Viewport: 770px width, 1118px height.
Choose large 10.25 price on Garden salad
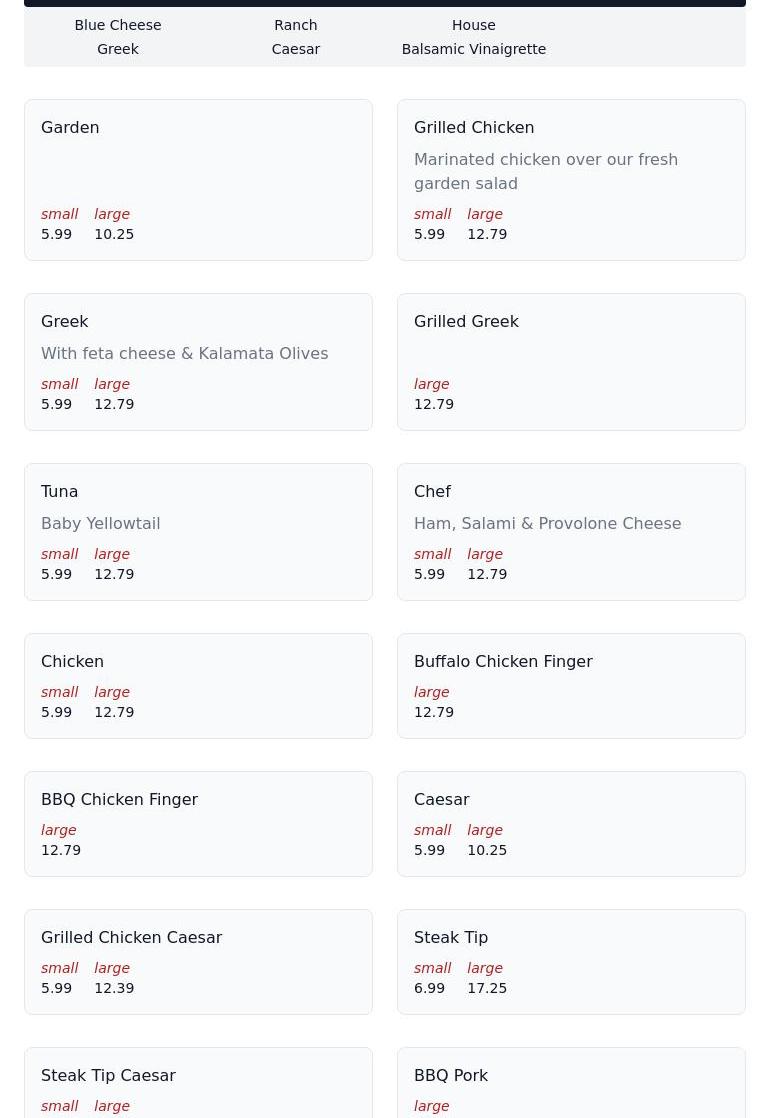coord(114,234)
